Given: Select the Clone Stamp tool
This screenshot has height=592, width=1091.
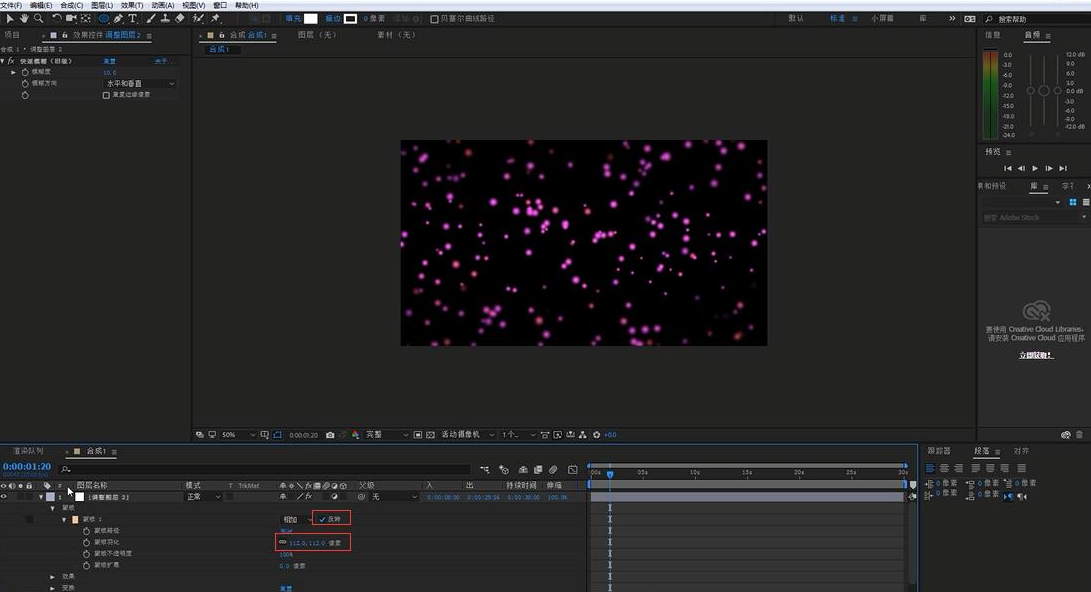Looking at the screenshot, I should tap(165, 19).
